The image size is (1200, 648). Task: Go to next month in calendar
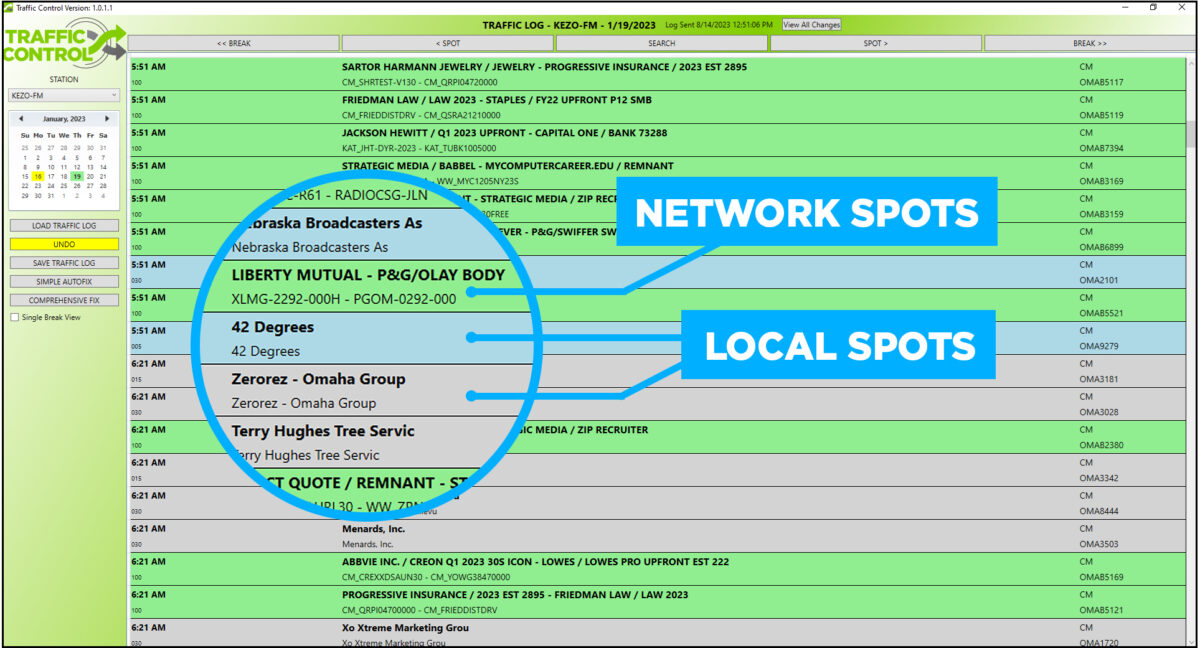(x=107, y=119)
